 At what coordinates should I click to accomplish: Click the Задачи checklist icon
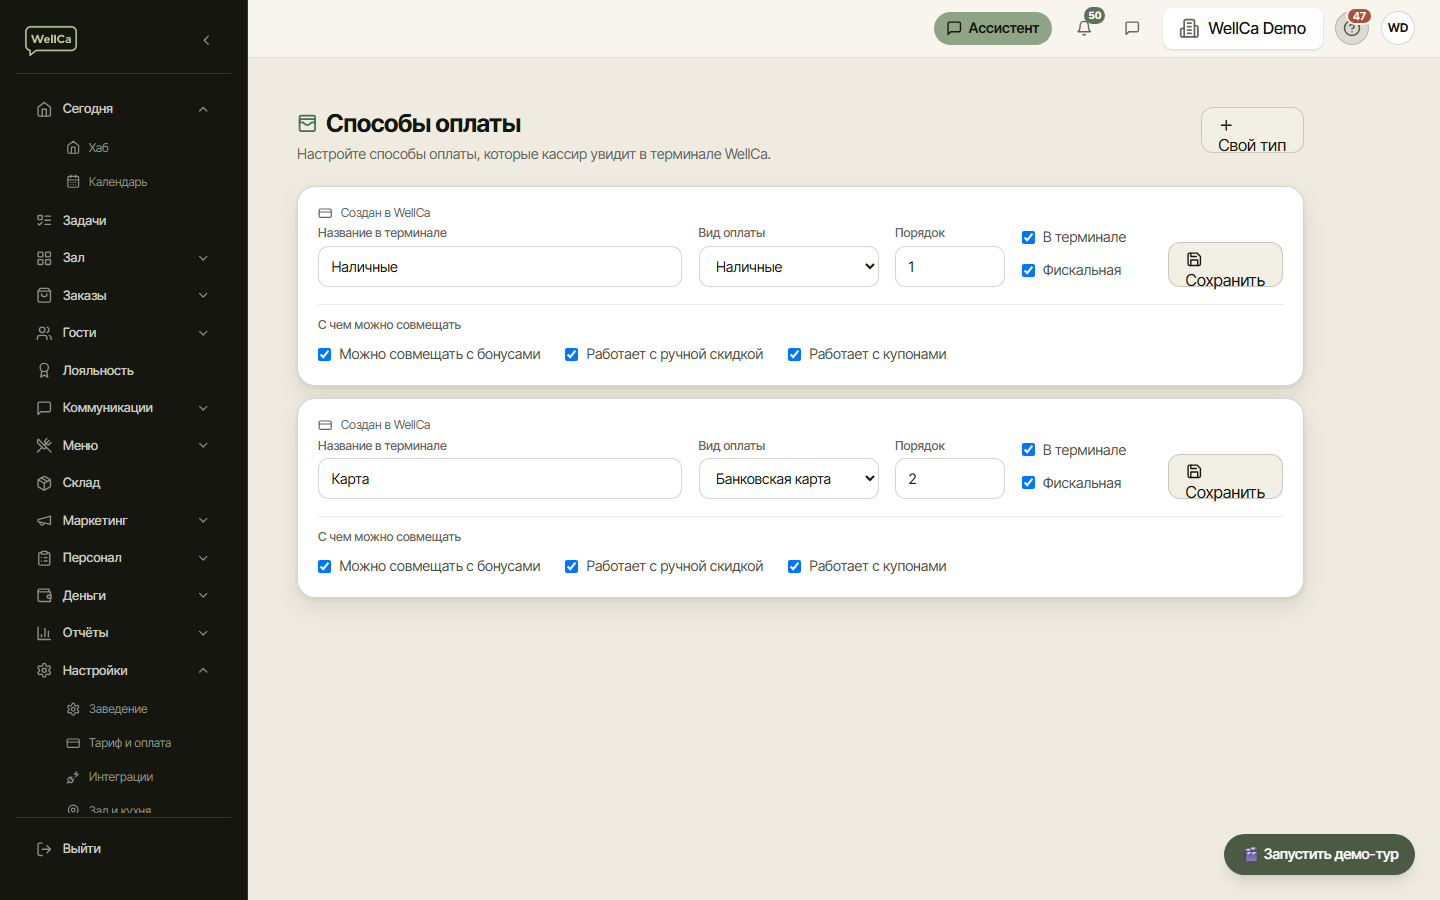click(44, 220)
